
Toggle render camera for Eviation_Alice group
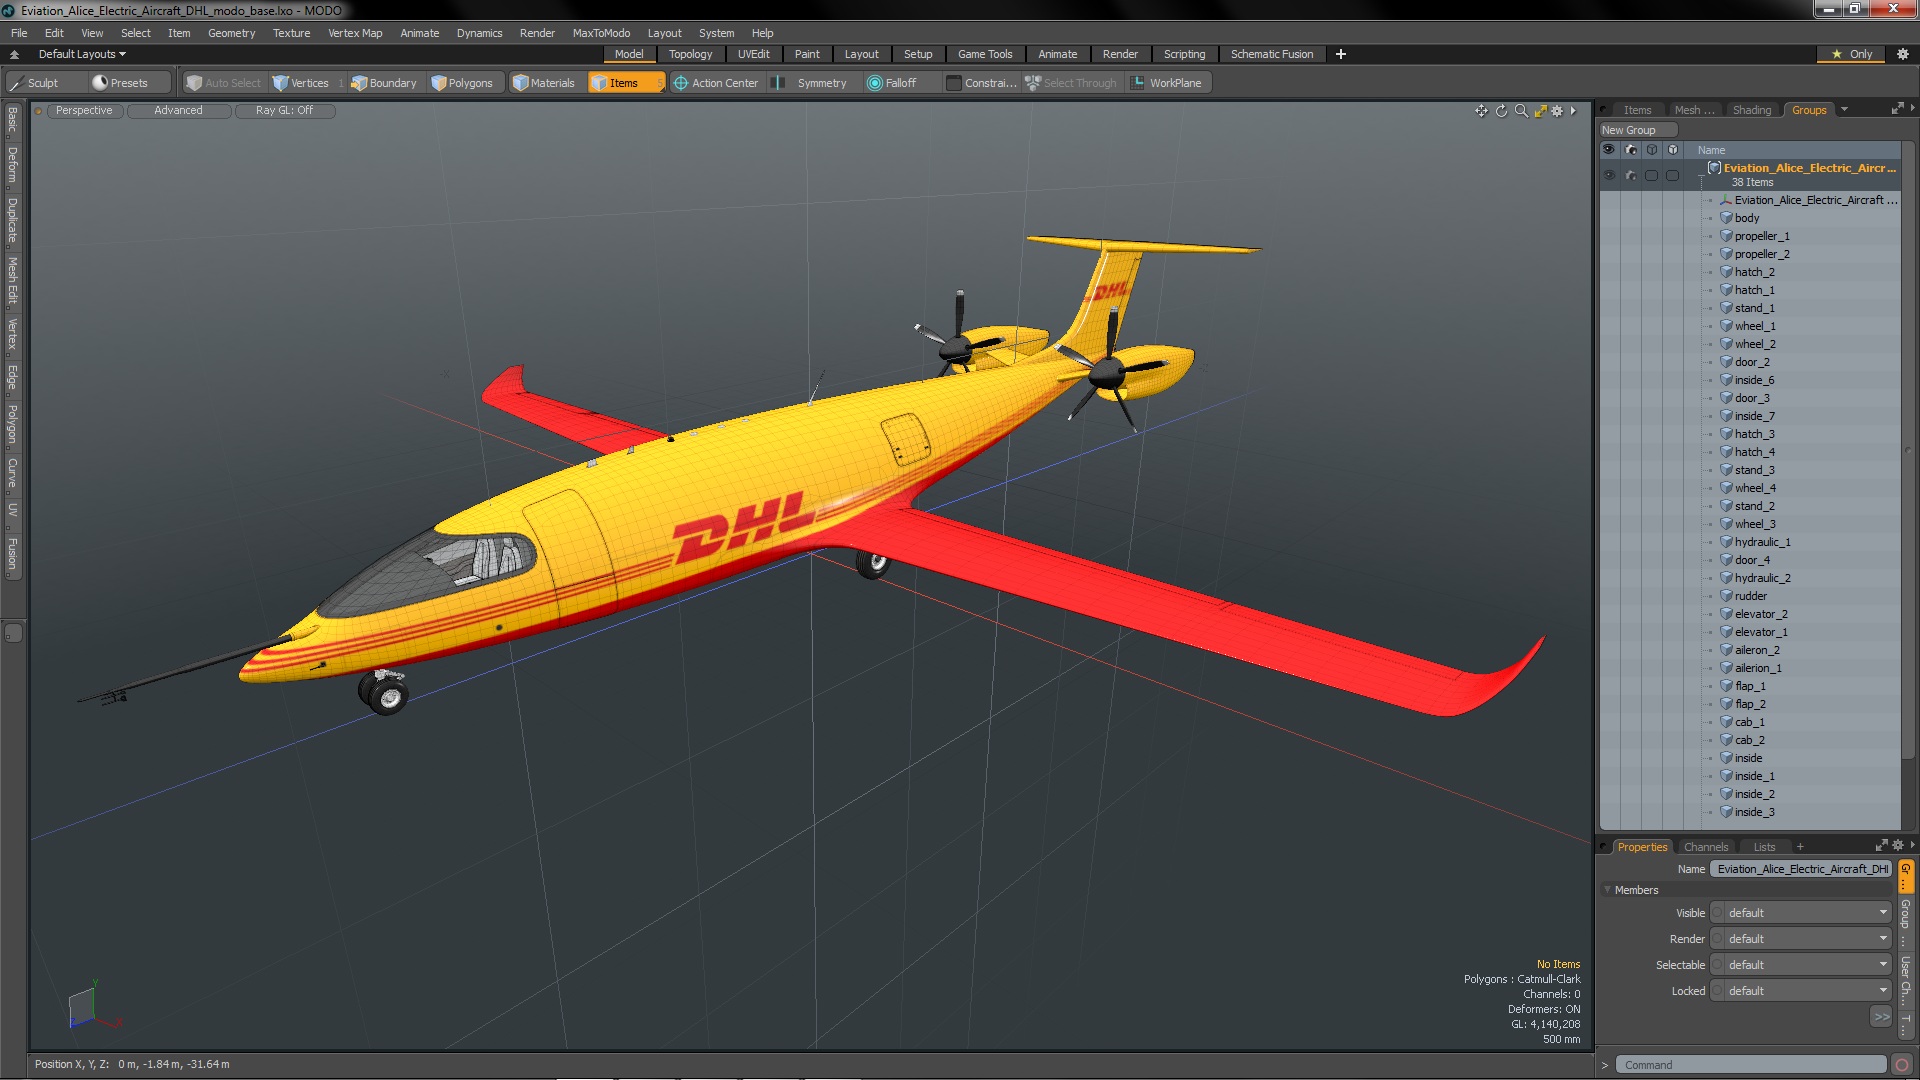click(1631, 175)
